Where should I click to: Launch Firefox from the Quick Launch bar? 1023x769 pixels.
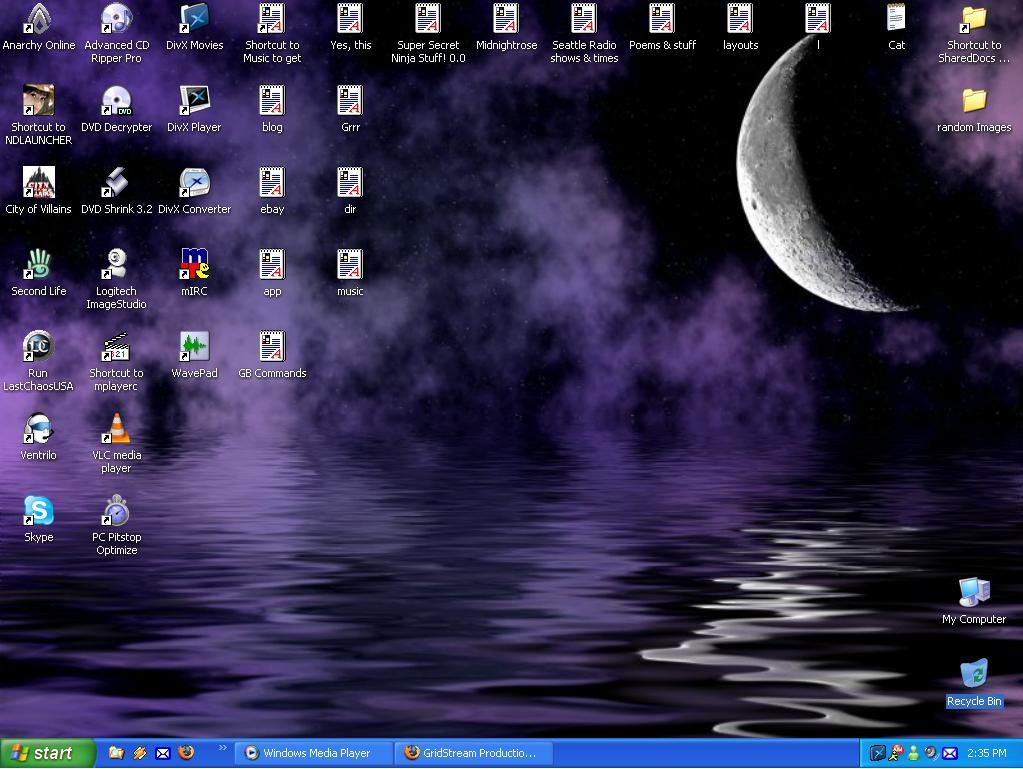(x=186, y=753)
